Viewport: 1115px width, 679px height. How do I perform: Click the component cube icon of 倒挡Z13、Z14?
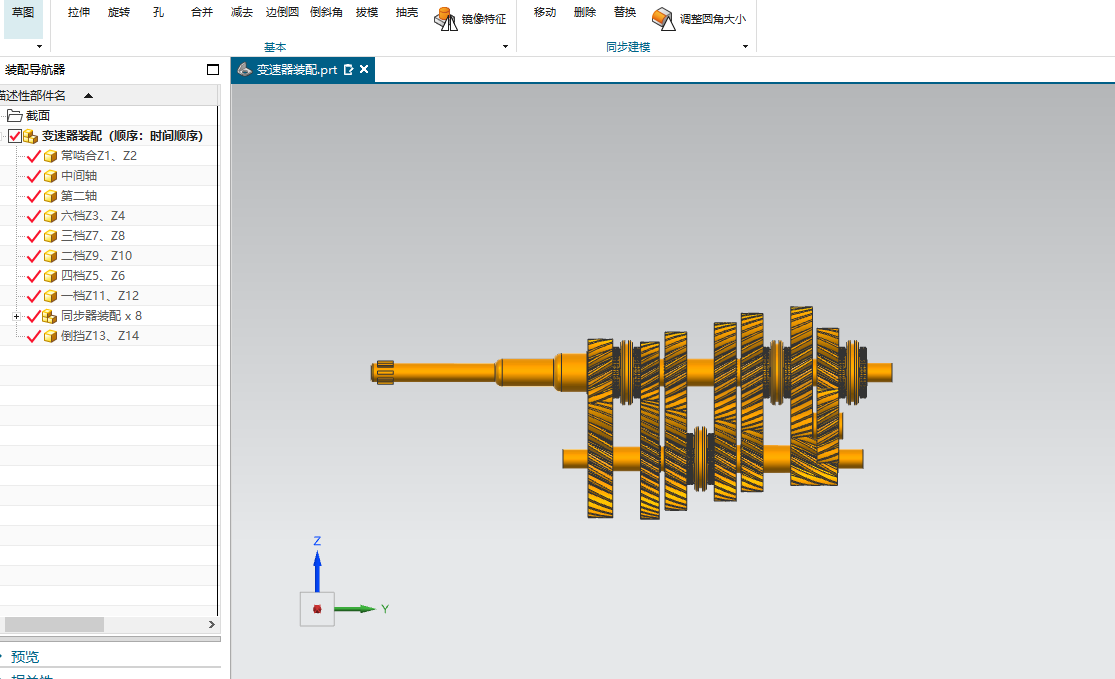click(50, 336)
